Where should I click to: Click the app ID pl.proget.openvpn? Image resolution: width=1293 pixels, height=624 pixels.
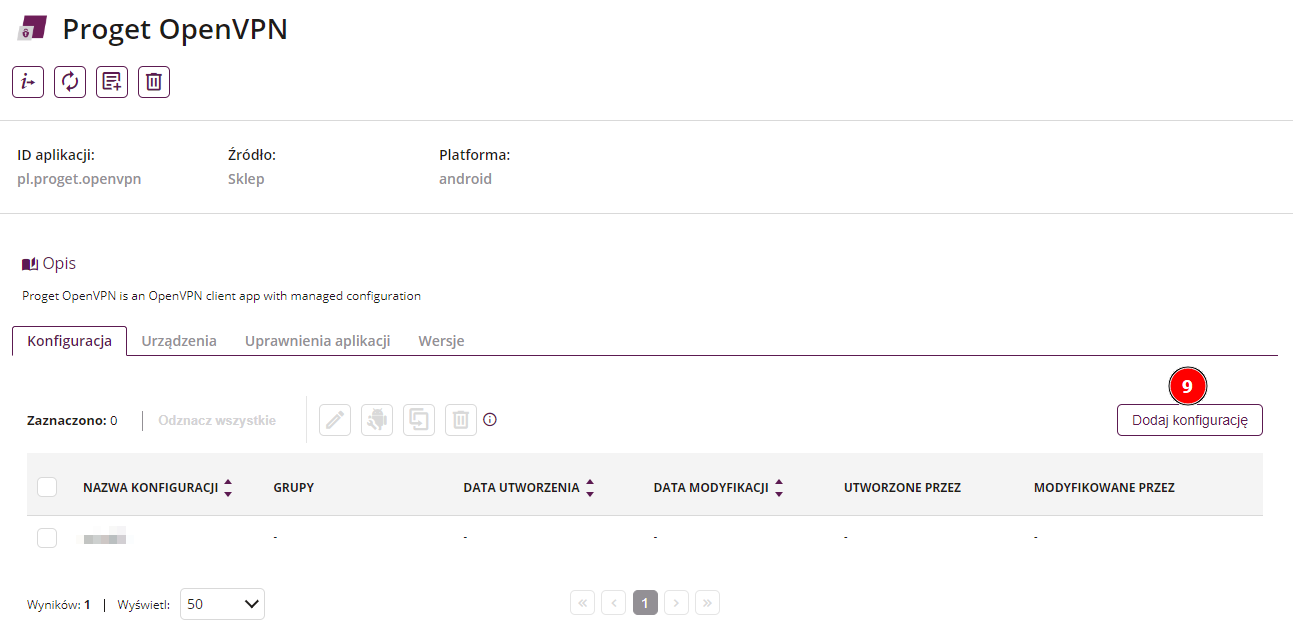click(79, 179)
